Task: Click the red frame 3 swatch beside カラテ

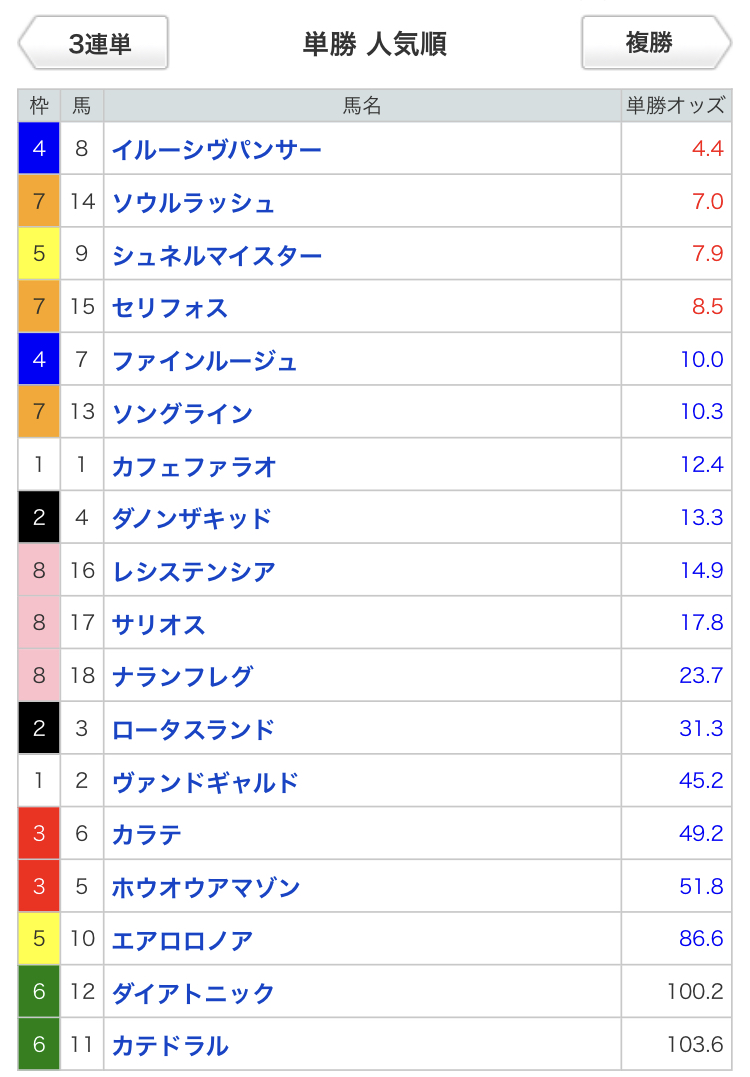Action: tap(39, 834)
